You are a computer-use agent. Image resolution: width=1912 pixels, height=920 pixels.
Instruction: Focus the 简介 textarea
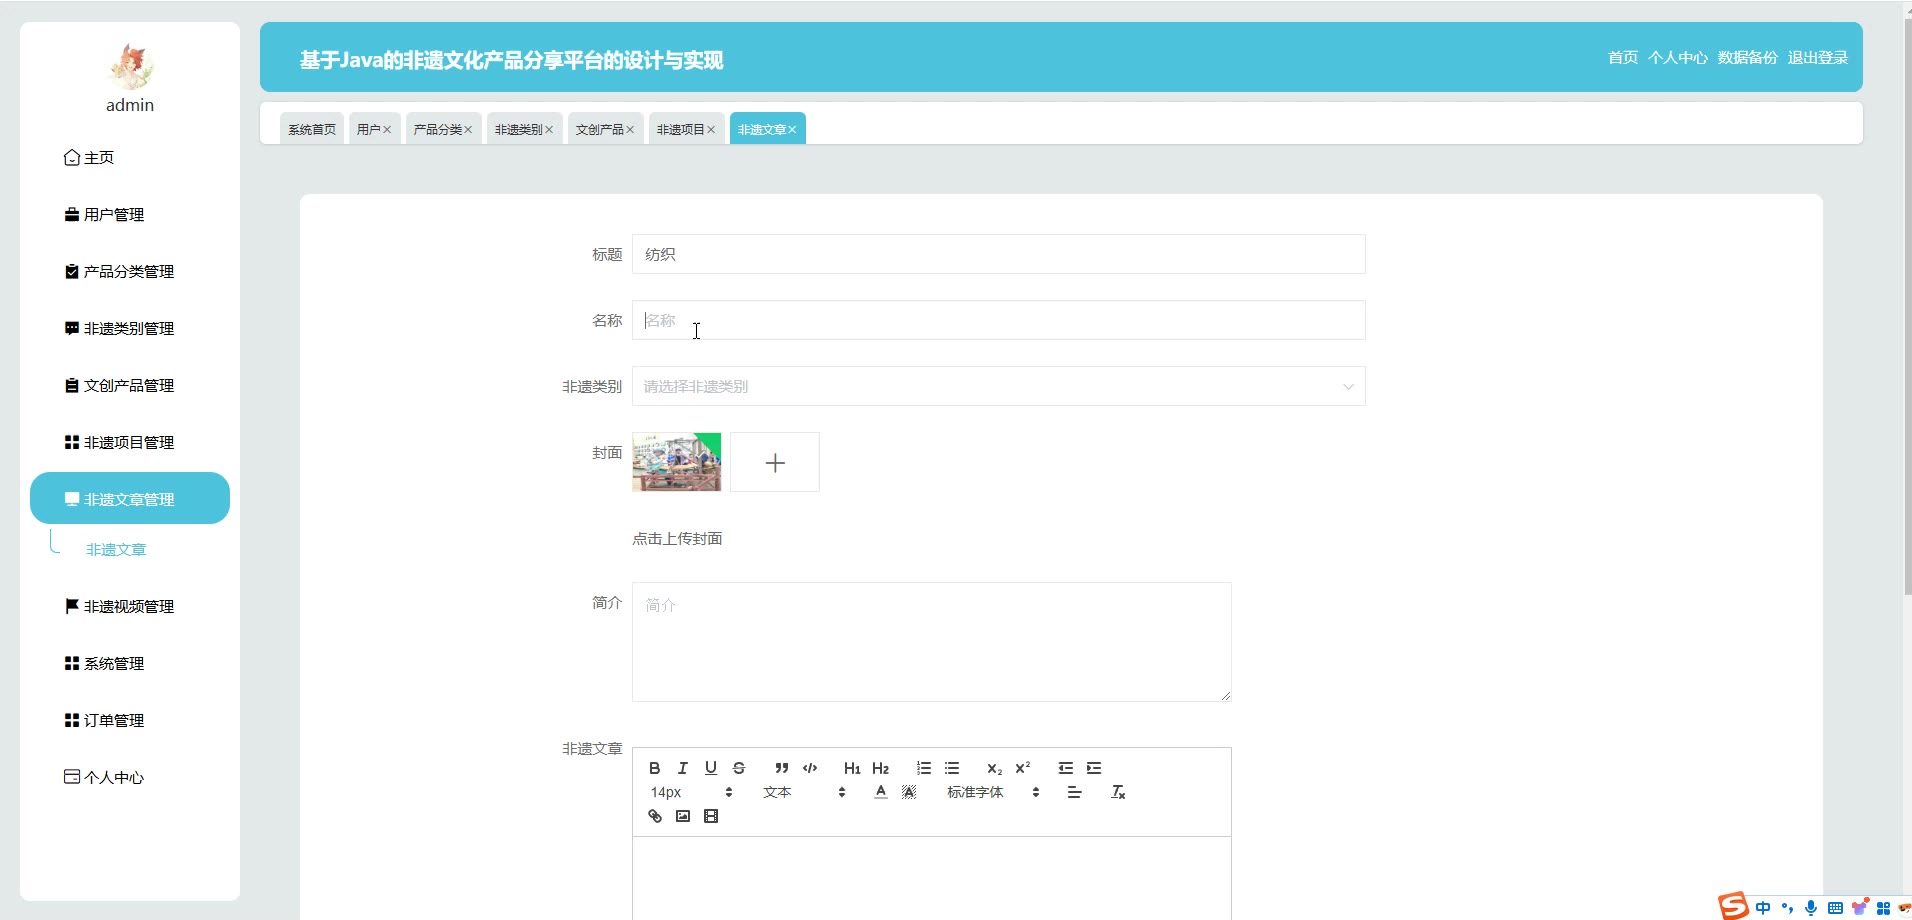(x=931, y=642)
